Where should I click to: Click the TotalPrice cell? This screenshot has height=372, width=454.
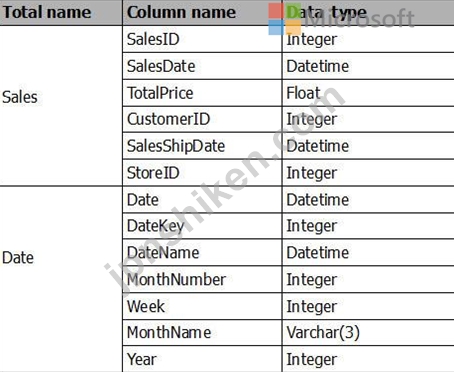[x=202, y=93]
